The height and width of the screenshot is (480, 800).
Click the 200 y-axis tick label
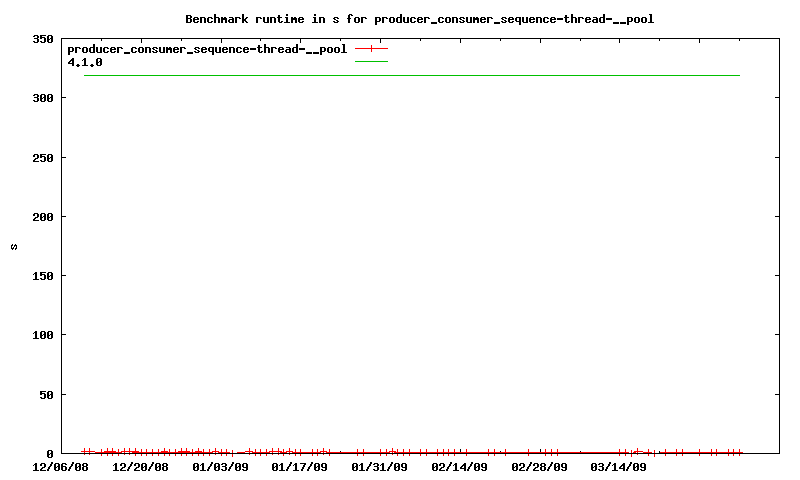(42, 217)
